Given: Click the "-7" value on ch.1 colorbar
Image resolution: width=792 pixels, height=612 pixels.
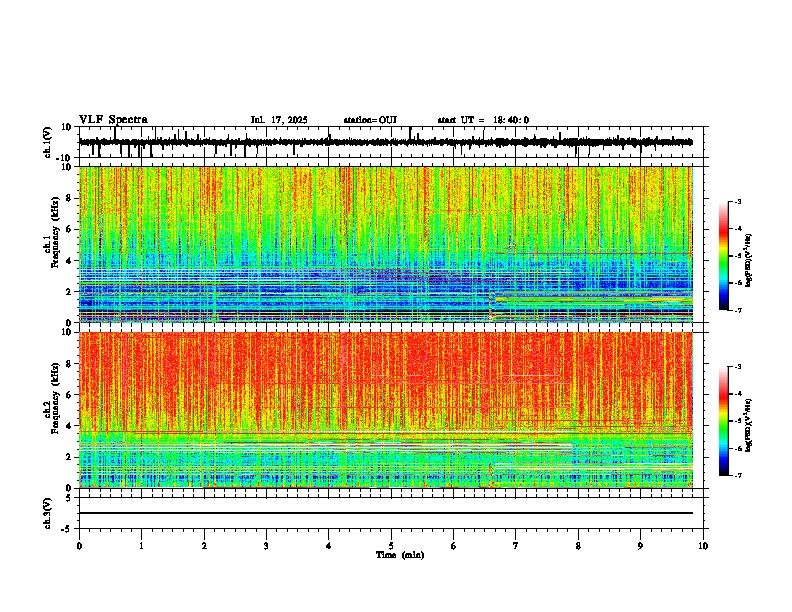Looking at the screenshot, I should [737, 310].
